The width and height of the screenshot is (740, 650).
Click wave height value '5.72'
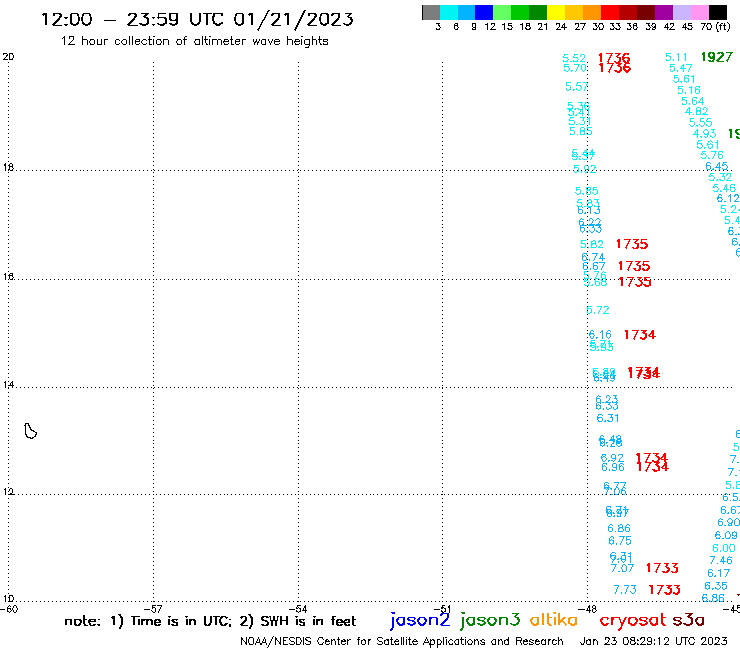[x=598, y=310]
